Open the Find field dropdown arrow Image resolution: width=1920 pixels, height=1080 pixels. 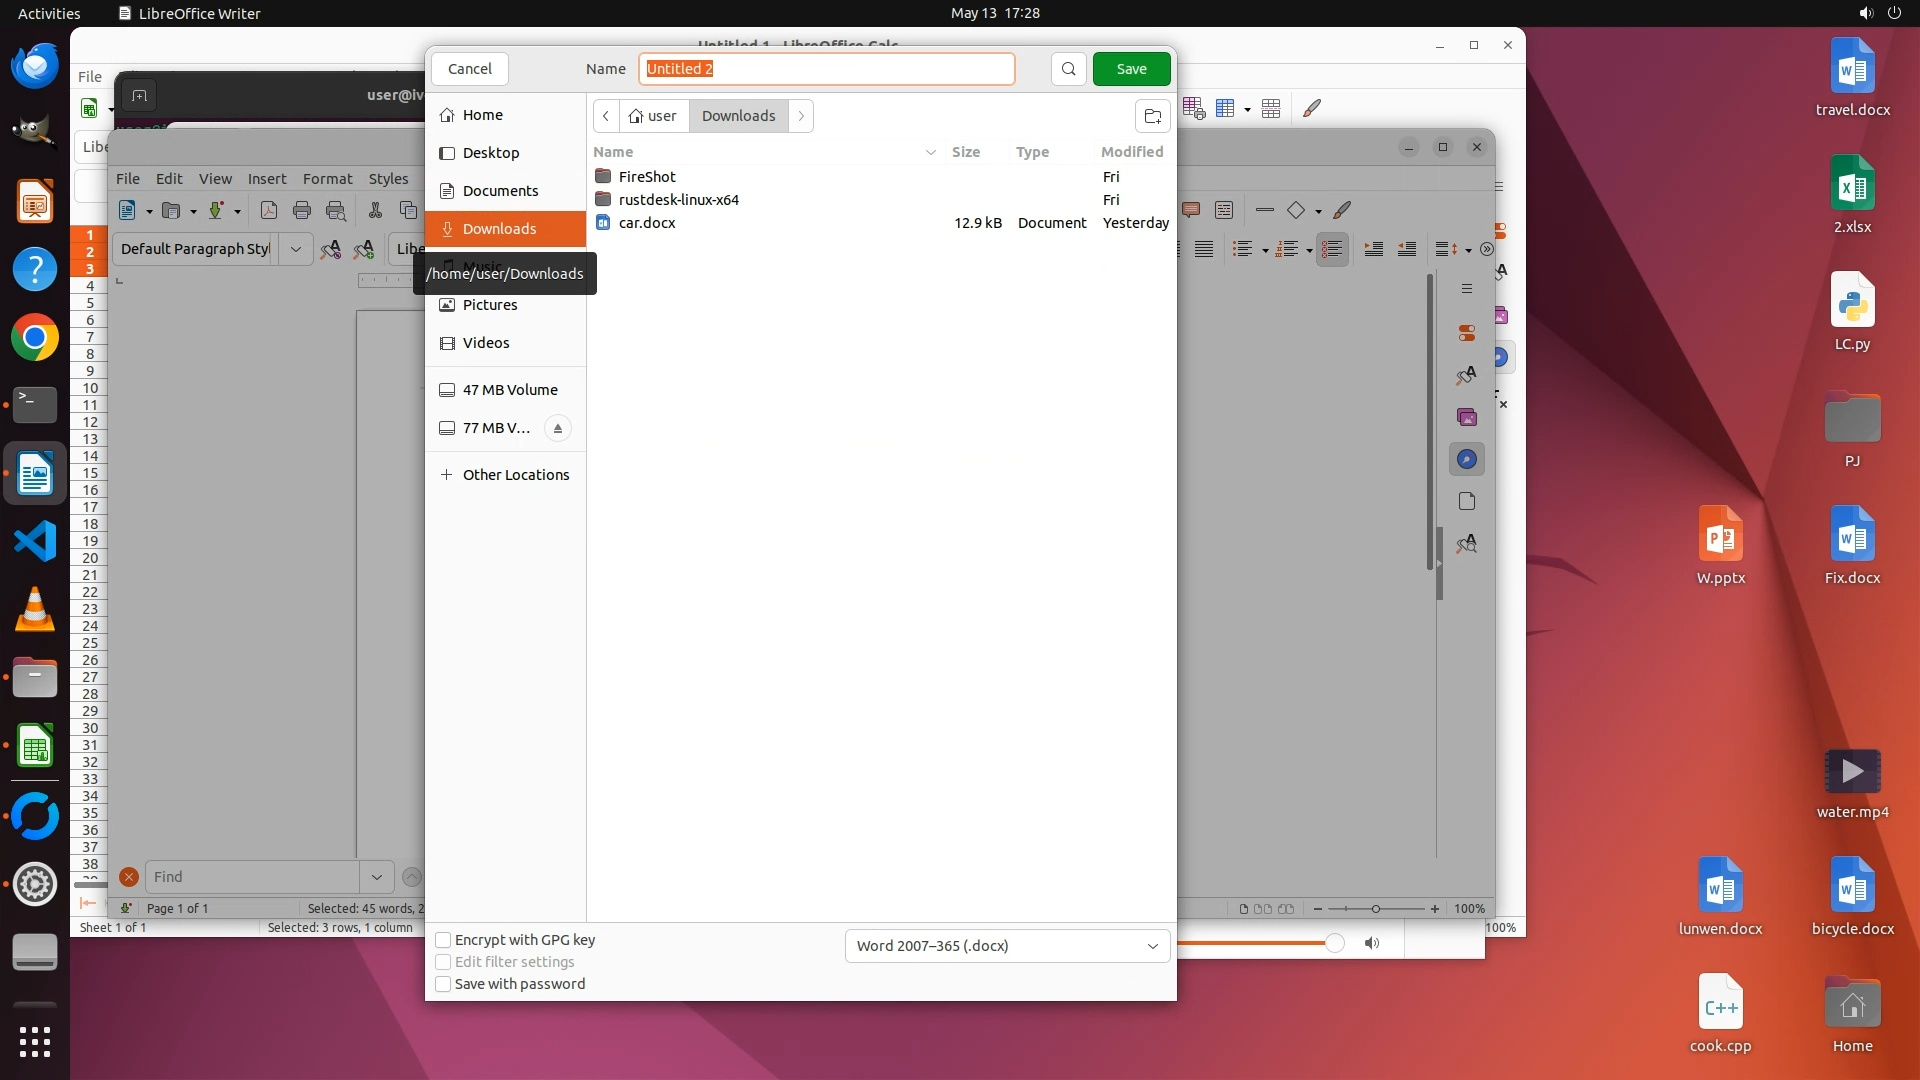click(x=377, y=877)
